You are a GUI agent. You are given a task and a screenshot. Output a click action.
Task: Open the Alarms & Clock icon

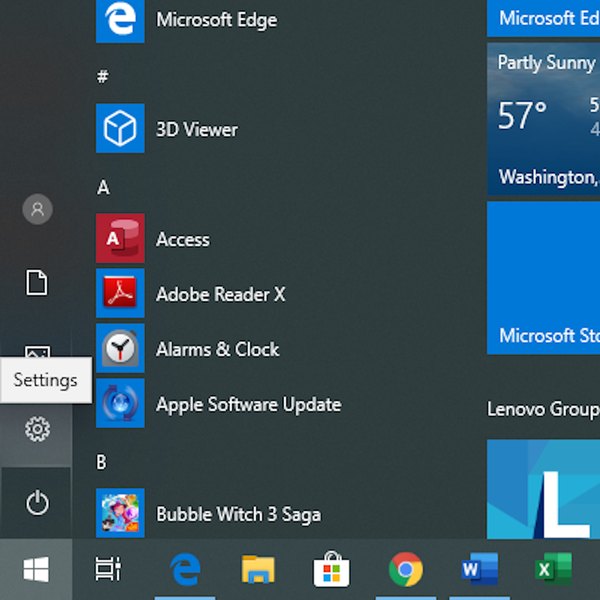[120, 348]
